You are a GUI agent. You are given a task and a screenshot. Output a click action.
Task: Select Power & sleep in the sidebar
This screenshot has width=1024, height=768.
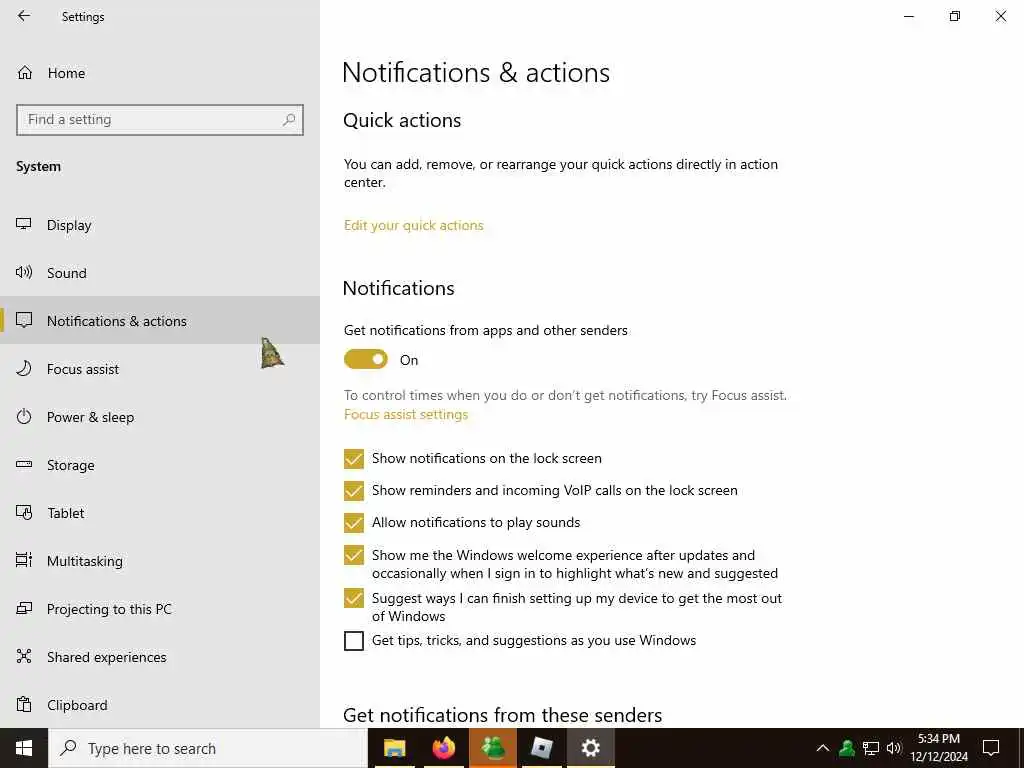(x=160, y=417)
